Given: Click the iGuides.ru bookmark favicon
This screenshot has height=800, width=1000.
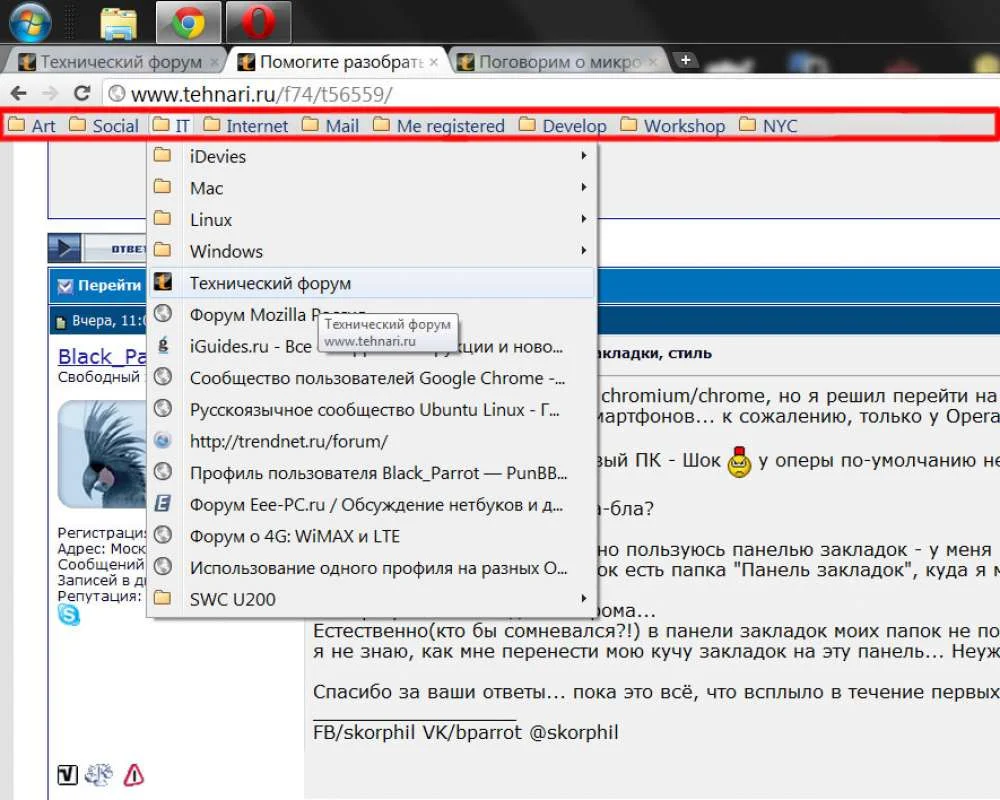Looking at the screenshot, I should pyautogui.click(x=163, y=345).
